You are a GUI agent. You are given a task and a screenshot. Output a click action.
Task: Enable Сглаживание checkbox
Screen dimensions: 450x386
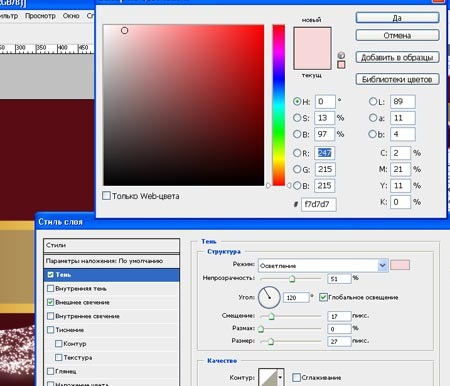coord(296,377)
